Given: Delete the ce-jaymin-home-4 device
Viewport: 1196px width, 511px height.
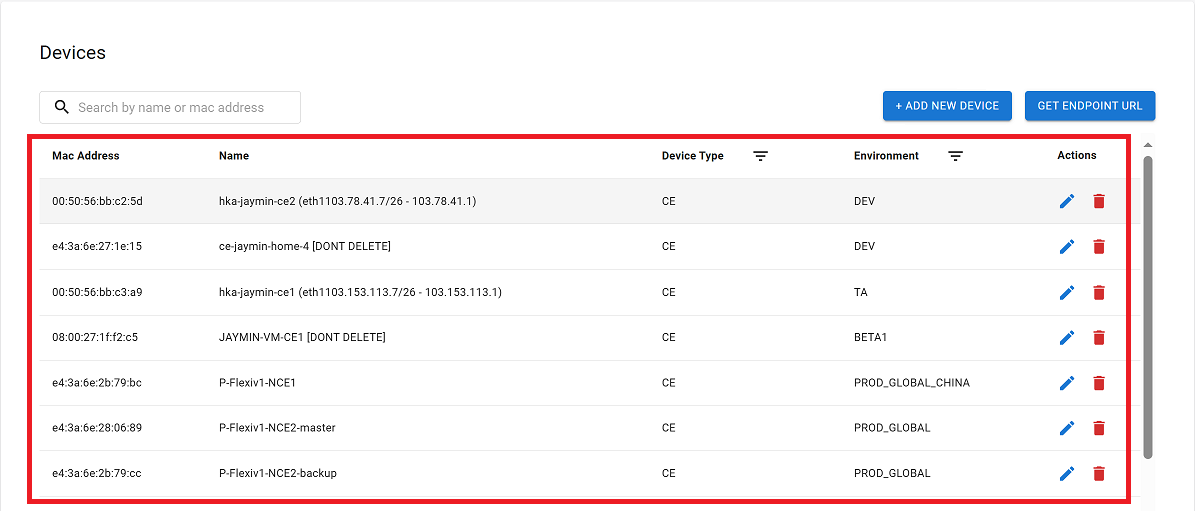Looking at the screenshot, I should [1099, 247].
